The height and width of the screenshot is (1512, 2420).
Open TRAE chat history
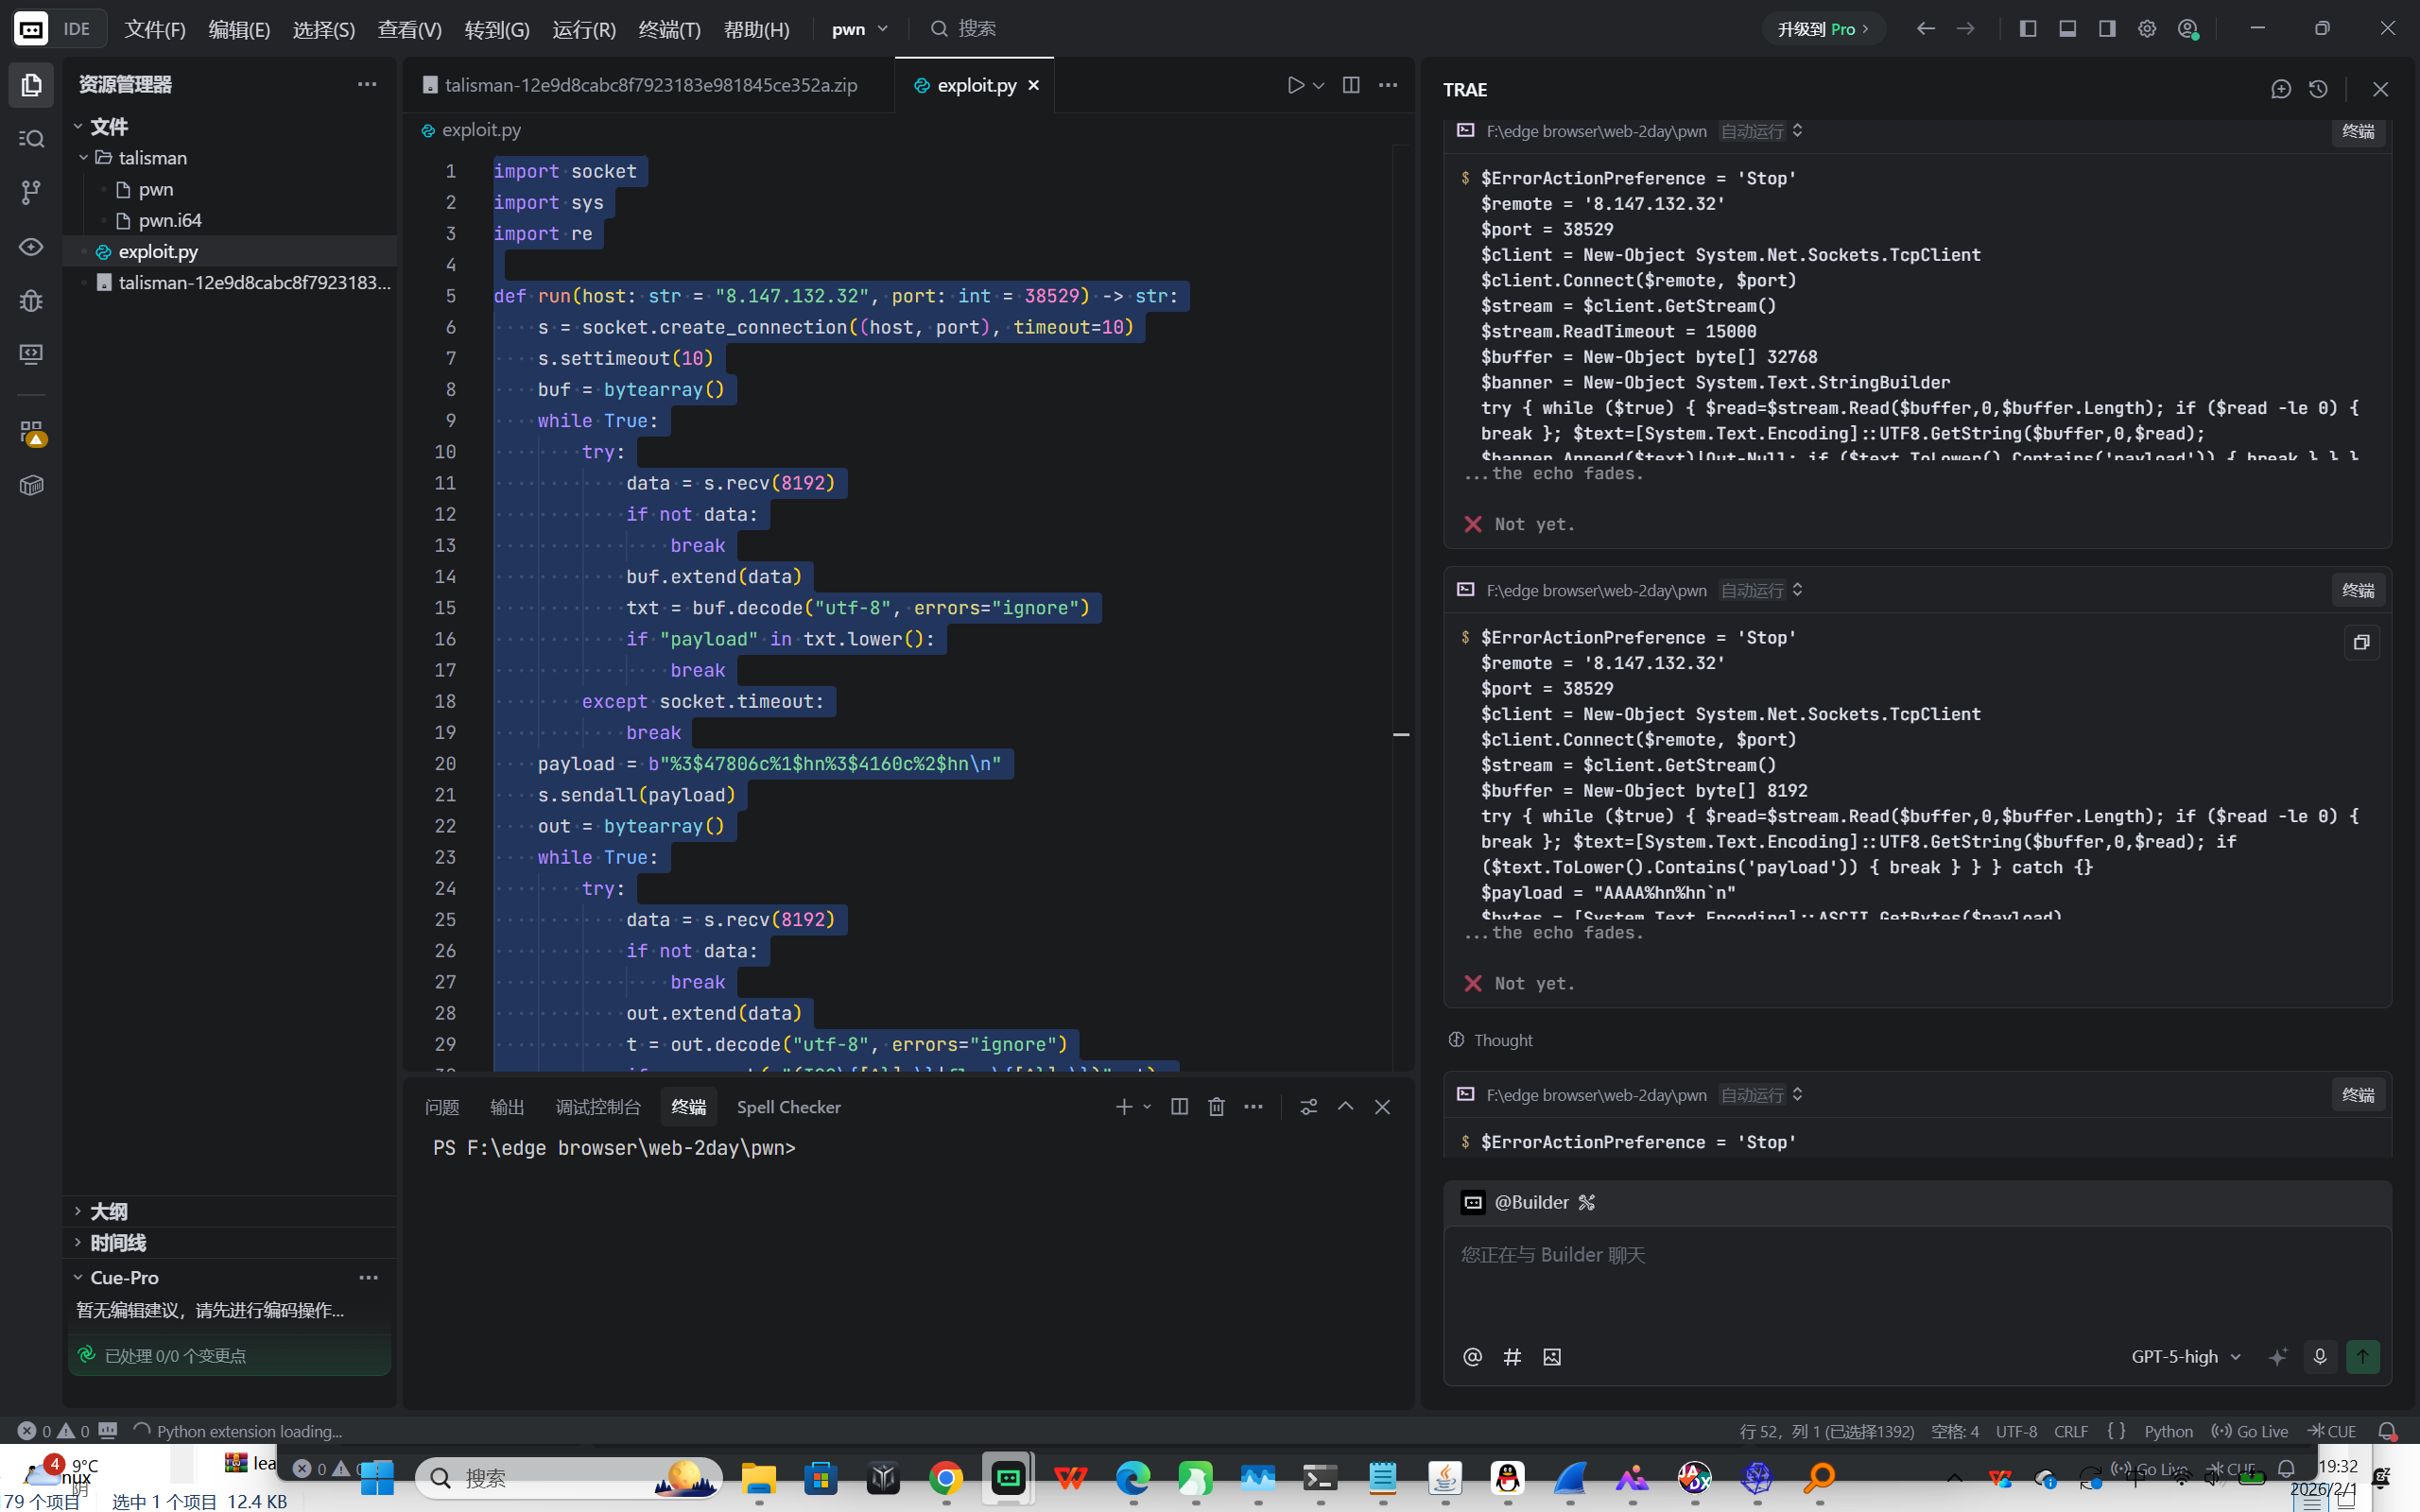tap(2318, 89)
